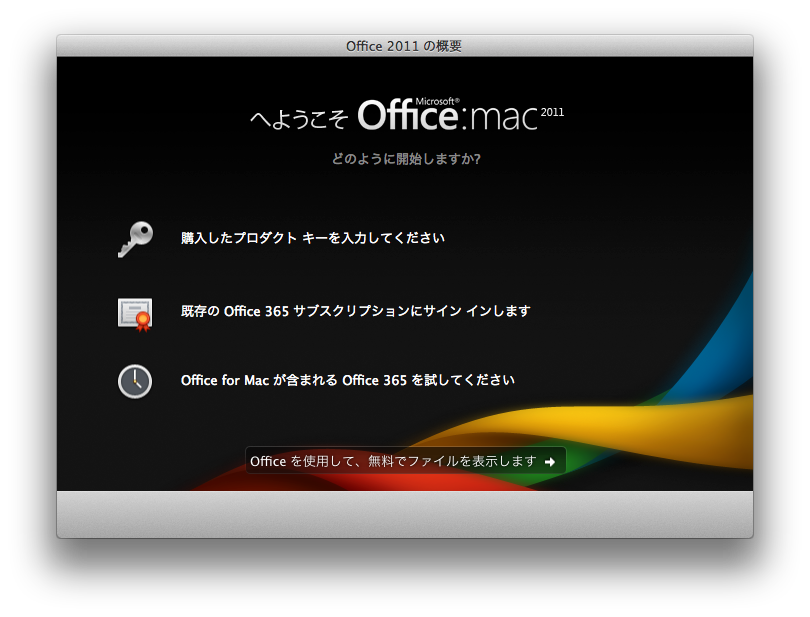
Task: Click the Office 2011 の概要 window title
Action: coord(404,46)
